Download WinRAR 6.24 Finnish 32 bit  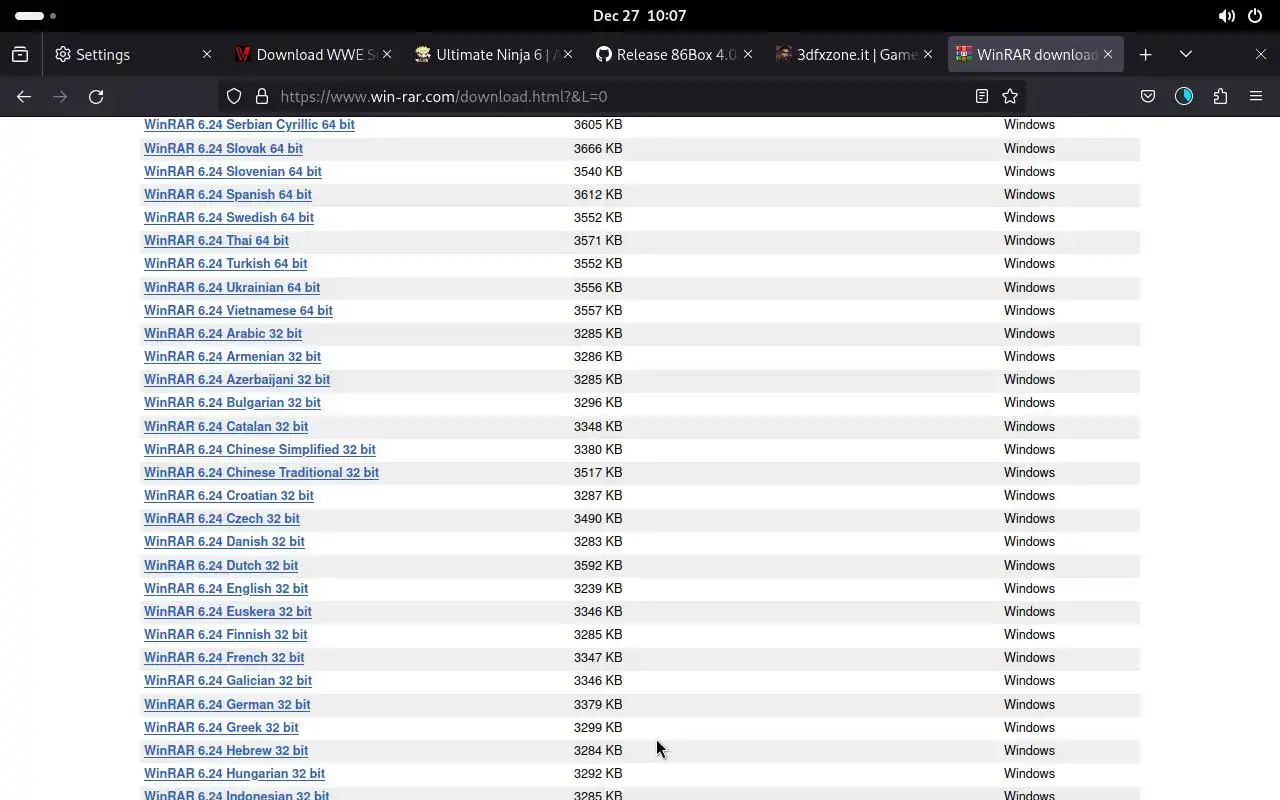point(226,634)
